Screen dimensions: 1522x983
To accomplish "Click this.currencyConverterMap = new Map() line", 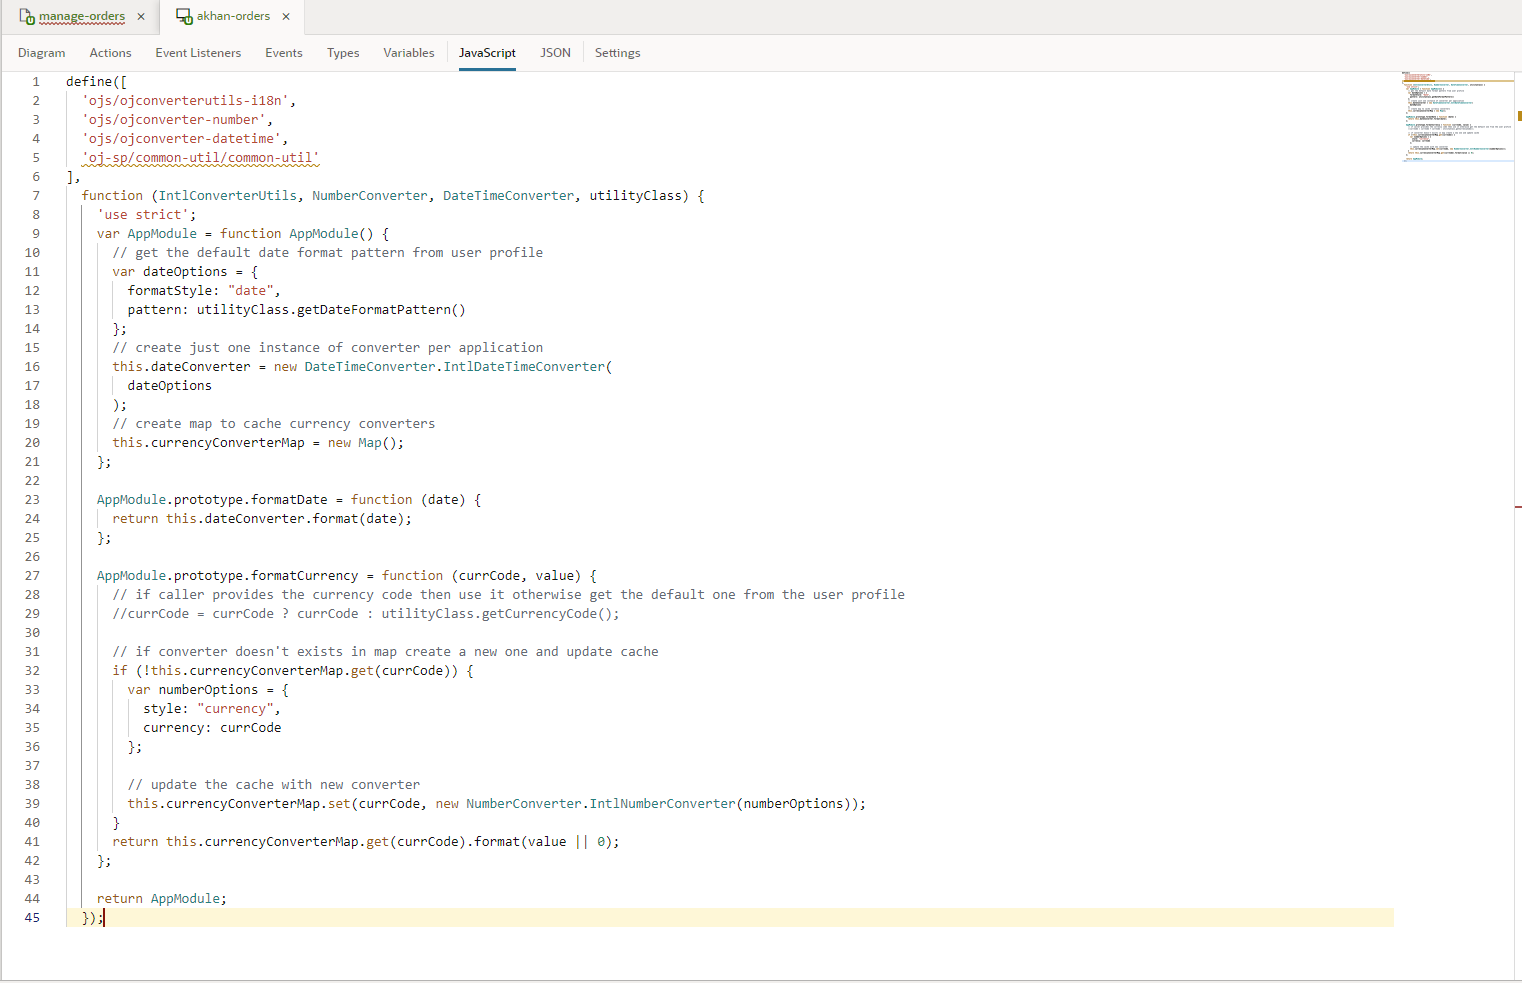I will [x=258, y=443].
